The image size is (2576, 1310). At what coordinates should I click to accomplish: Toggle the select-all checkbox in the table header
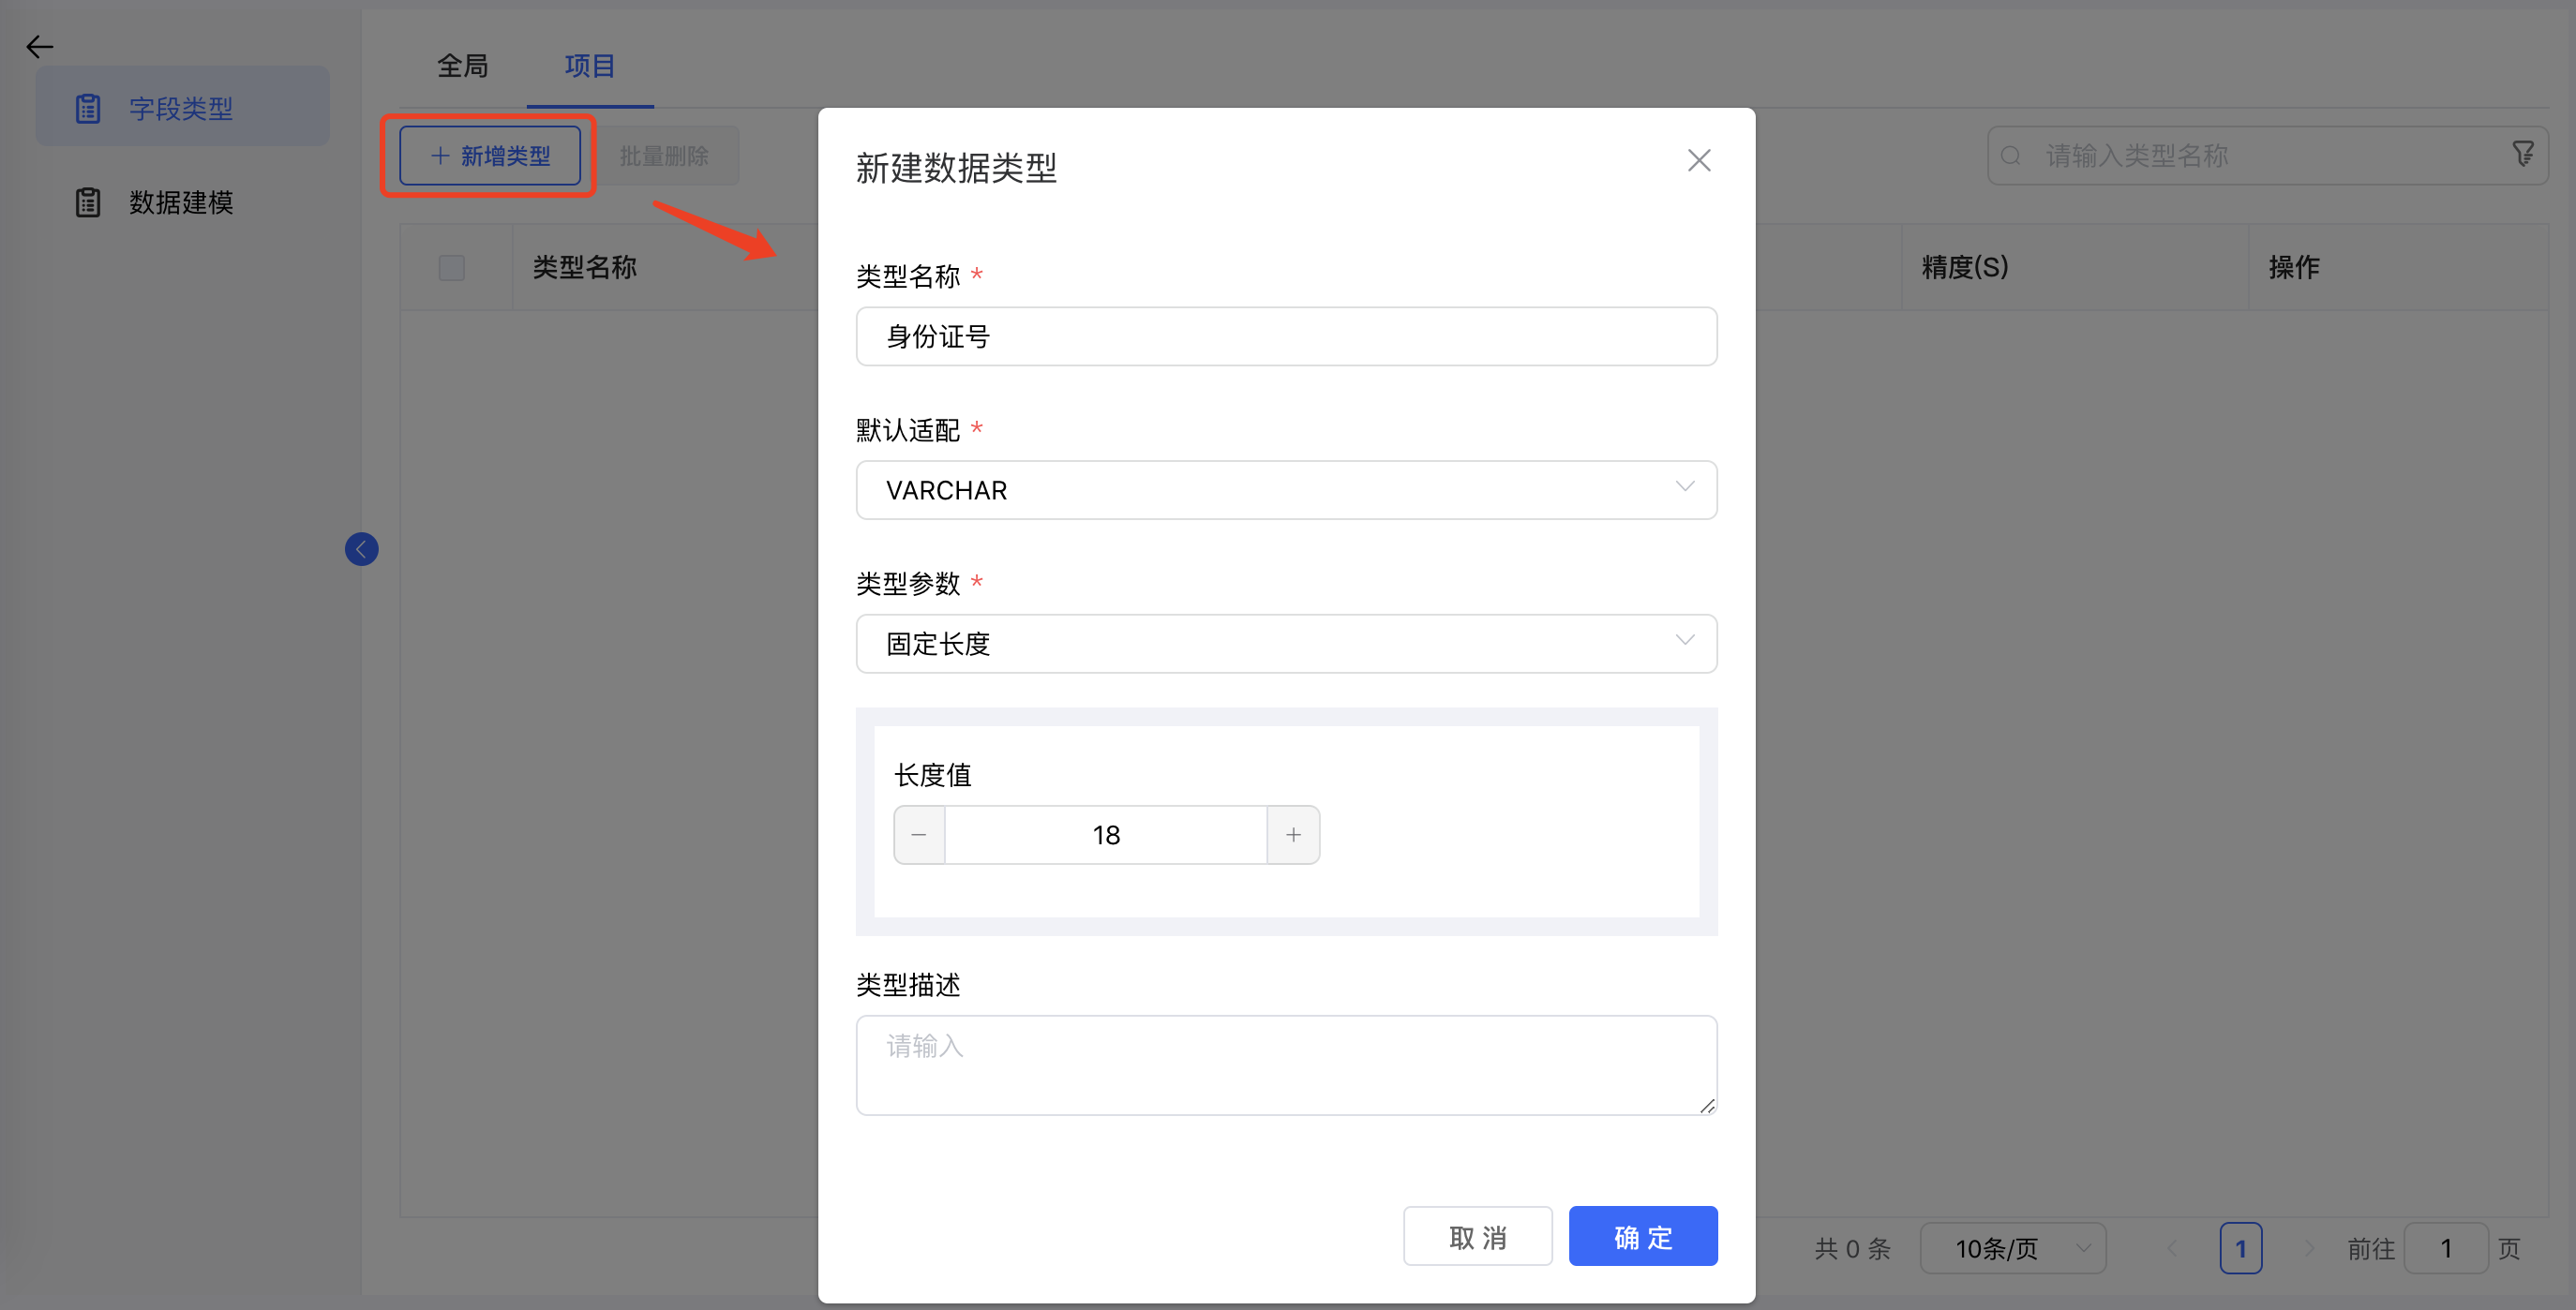[451, 267]
